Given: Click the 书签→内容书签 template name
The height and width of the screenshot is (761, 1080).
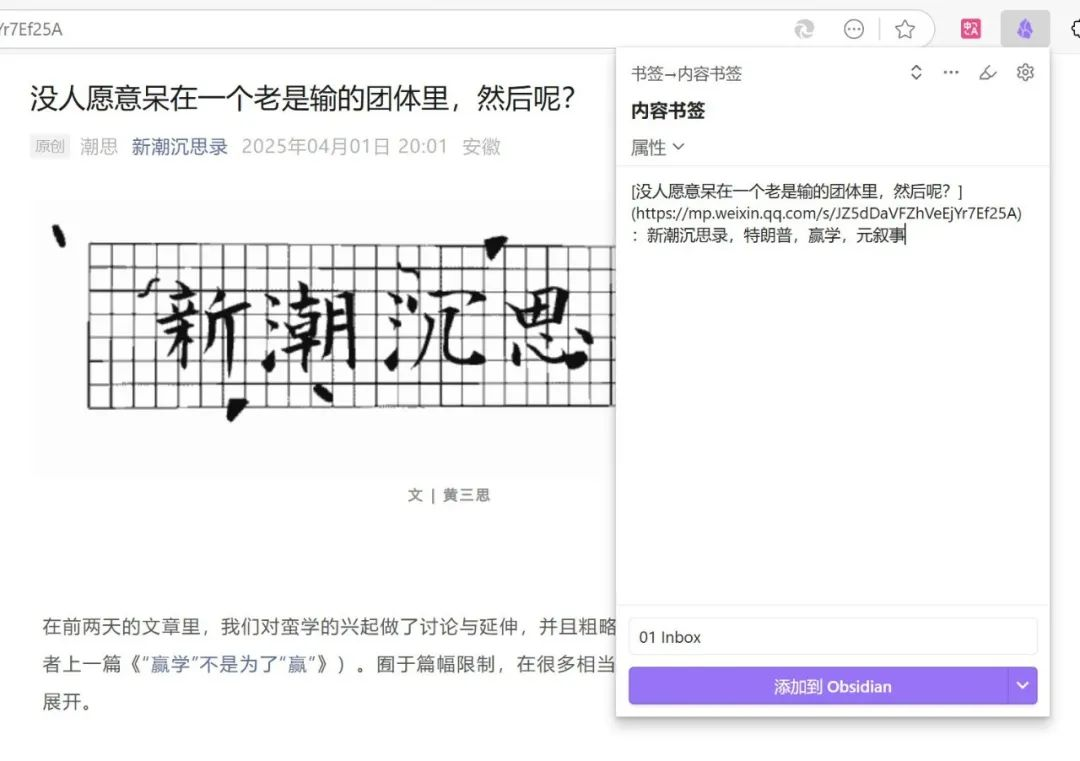Looking at the screenshot, I should 686,74.
